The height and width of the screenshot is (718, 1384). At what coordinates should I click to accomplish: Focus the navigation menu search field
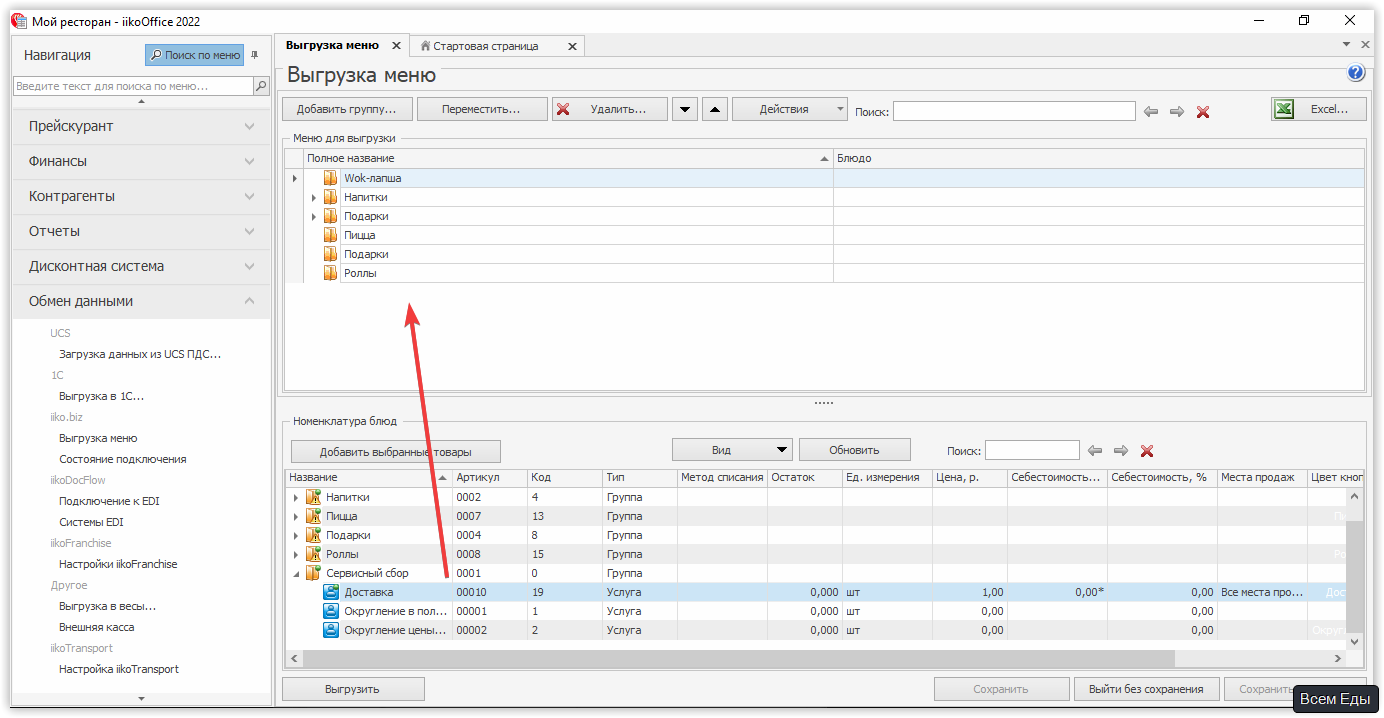[133, 87]
